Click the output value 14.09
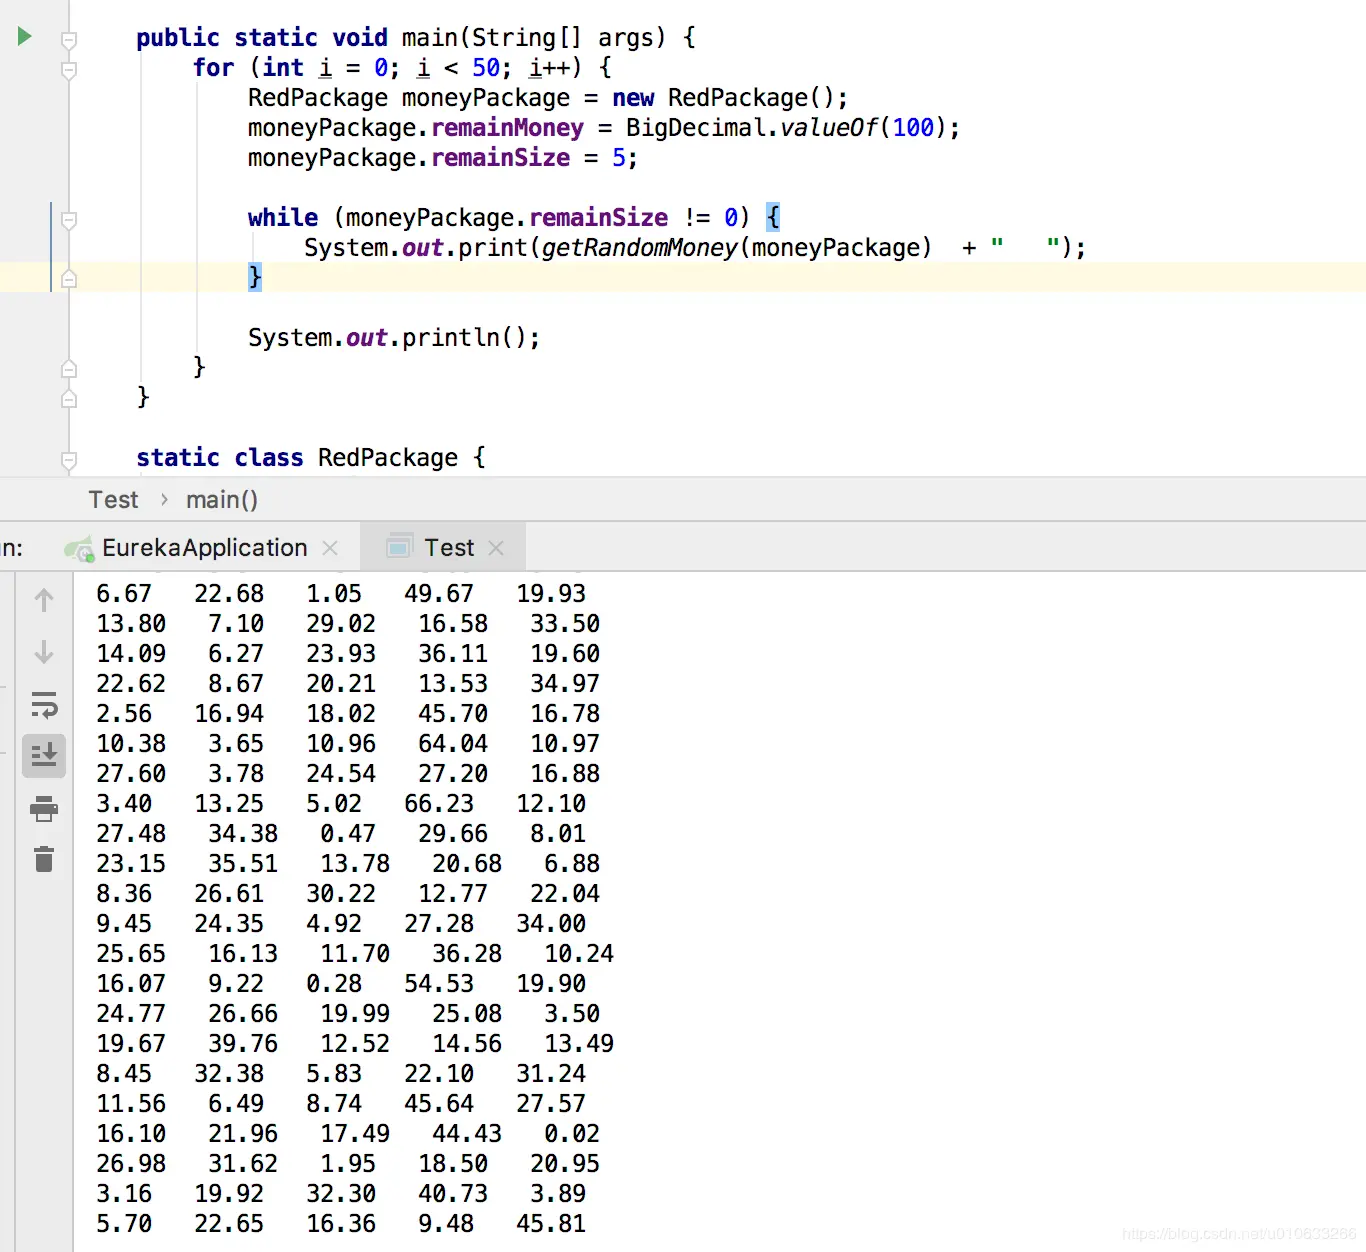The width and height of the screenshot is (1366, 1252). (131, 654)
